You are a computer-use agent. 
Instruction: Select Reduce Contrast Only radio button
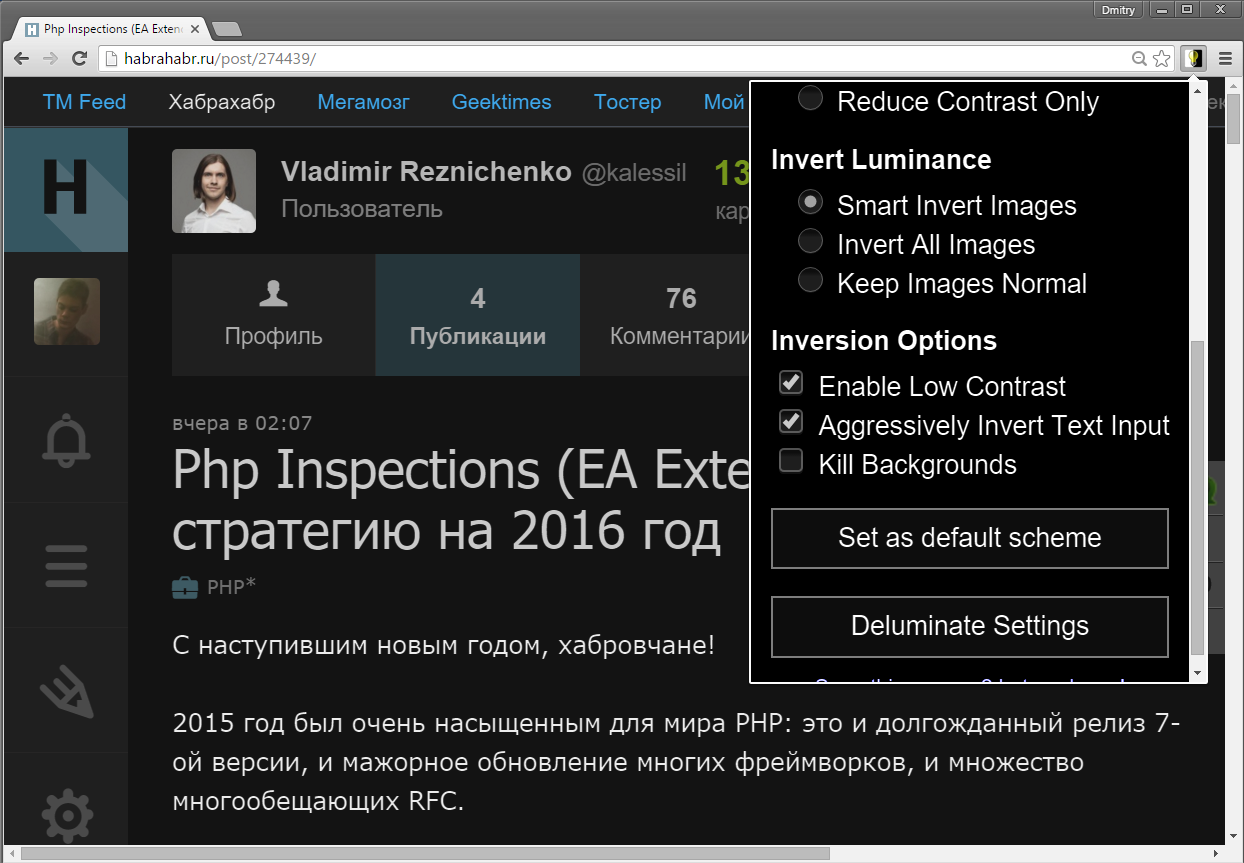point(810,98)
